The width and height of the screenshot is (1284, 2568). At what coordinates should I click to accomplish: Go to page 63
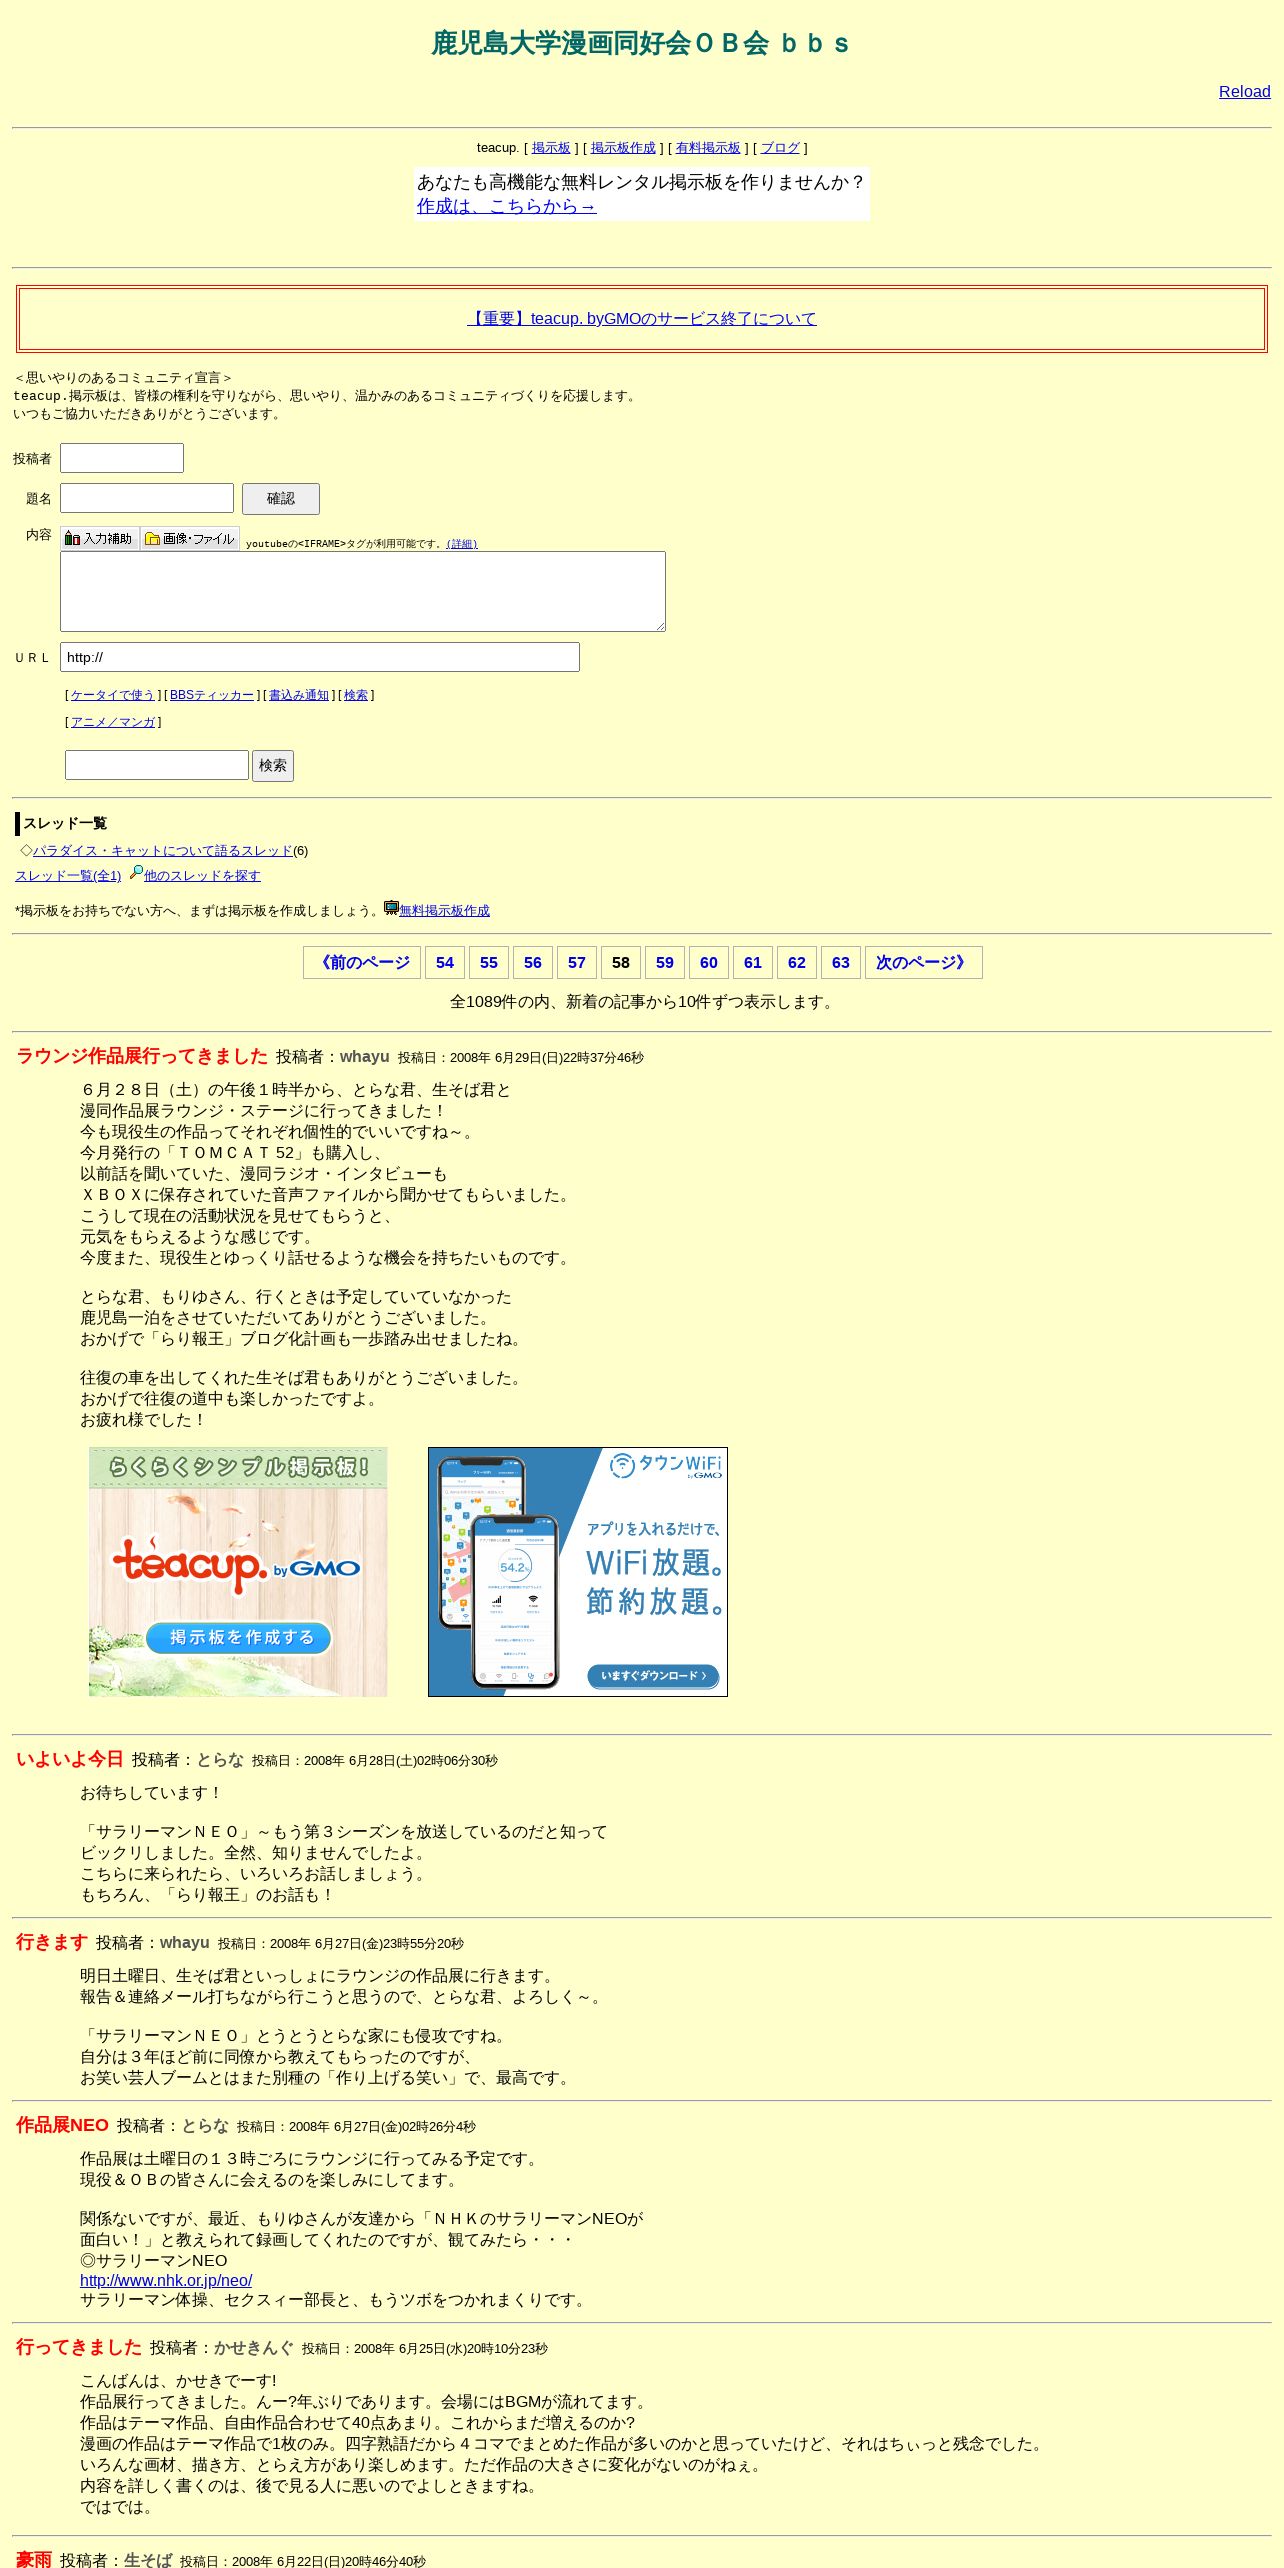click(841, 963)
